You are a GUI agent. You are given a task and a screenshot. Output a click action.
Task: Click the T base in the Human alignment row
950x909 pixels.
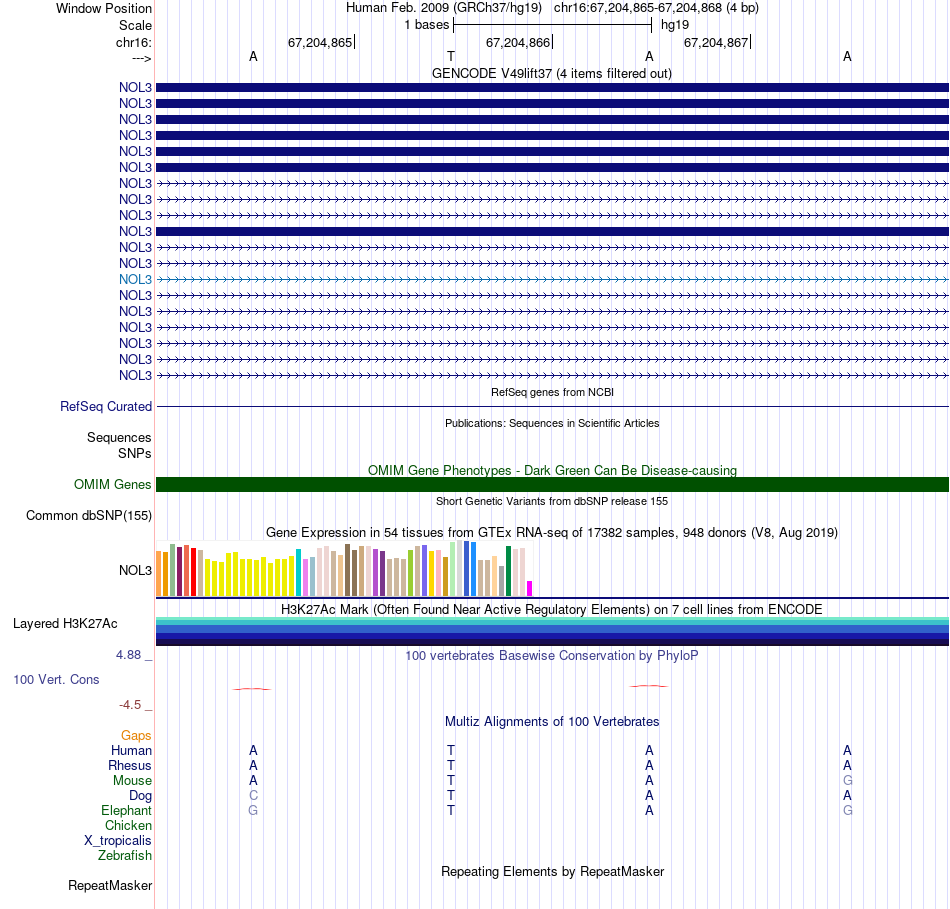pos(451,751)
